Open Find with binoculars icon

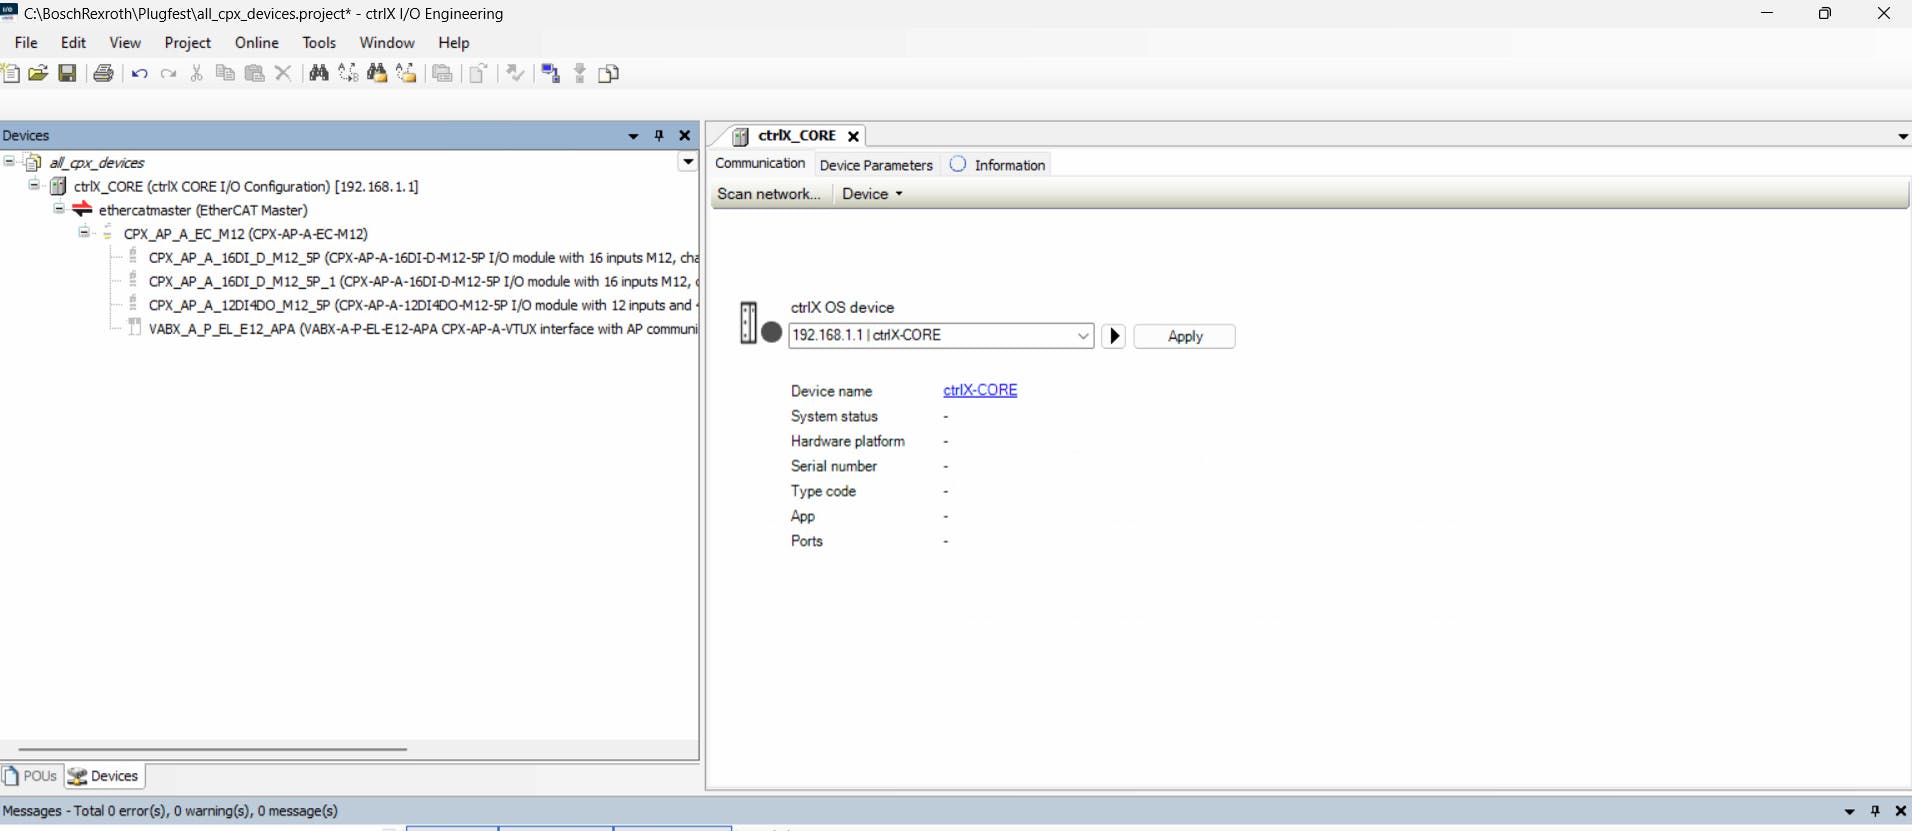point(319,73)
